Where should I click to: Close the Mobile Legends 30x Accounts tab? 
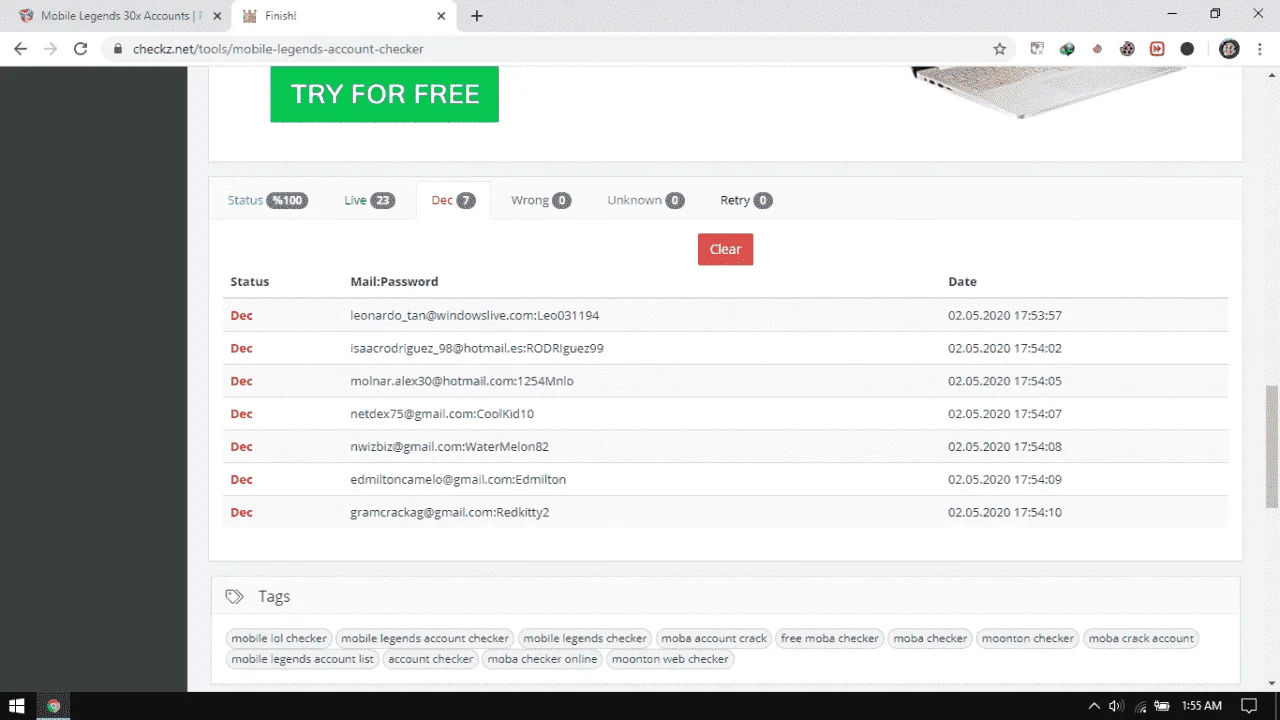point(217,16)
